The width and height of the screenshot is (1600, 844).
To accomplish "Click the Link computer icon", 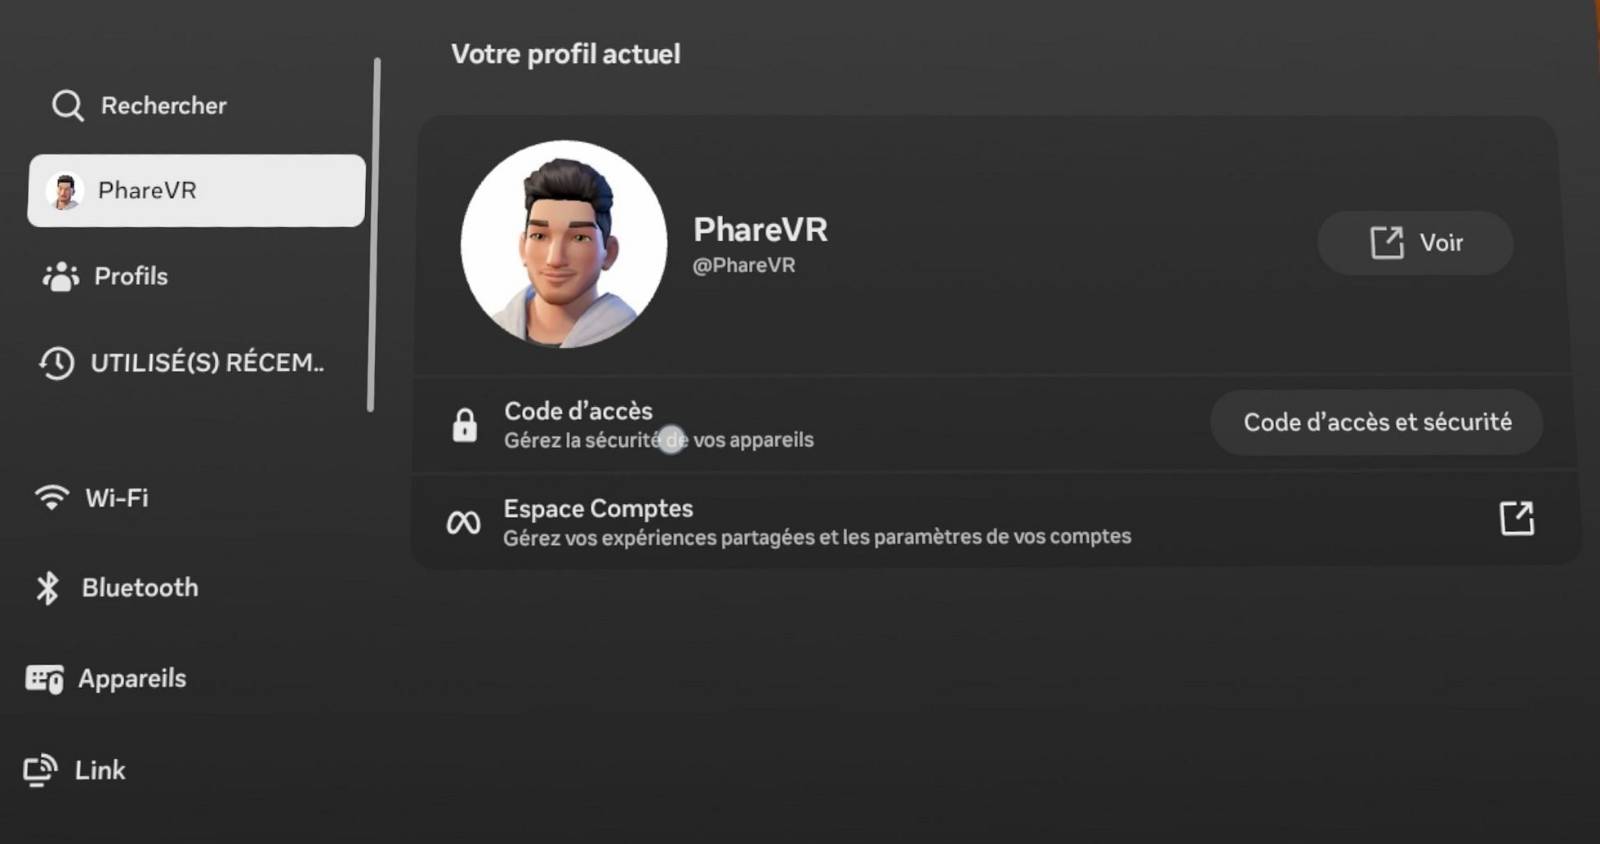I will pos(40,770).
